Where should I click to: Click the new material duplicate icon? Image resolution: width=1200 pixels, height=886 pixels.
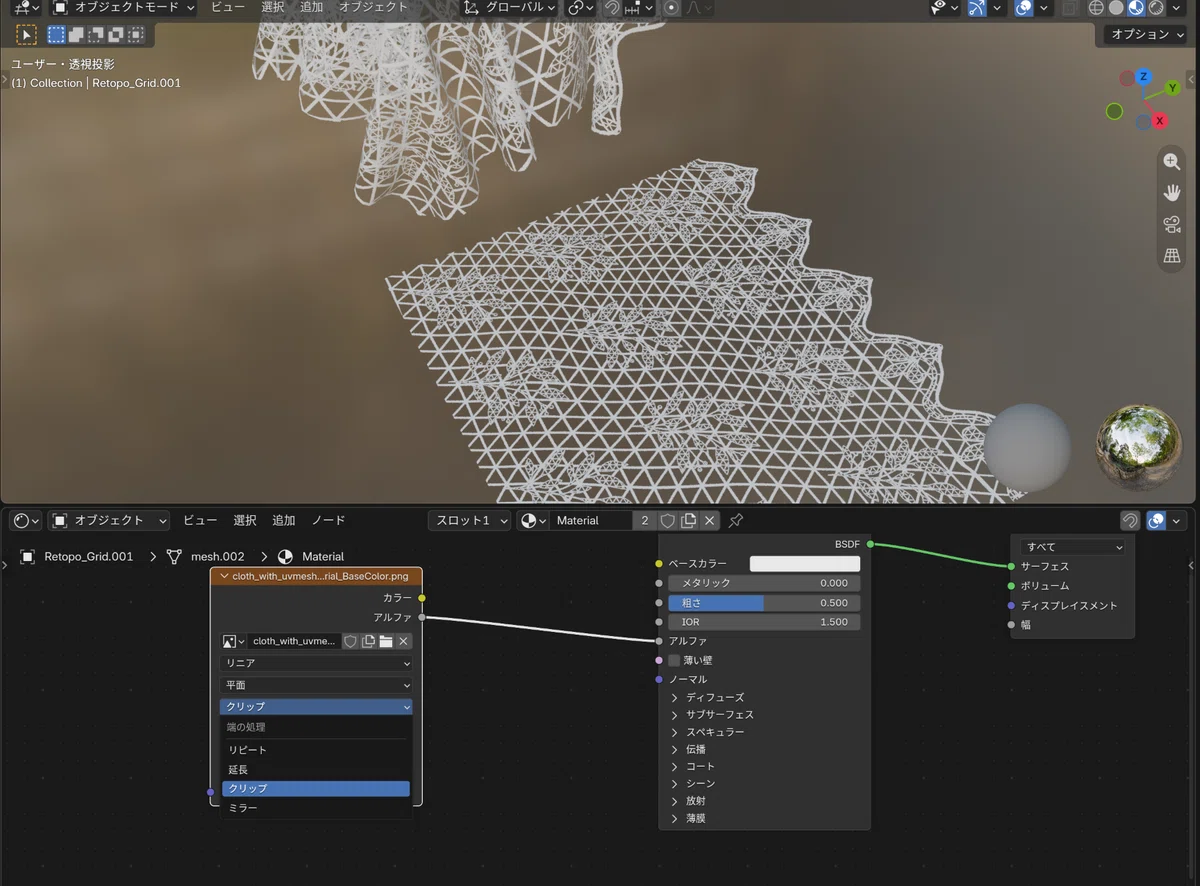tap(689, 521)
